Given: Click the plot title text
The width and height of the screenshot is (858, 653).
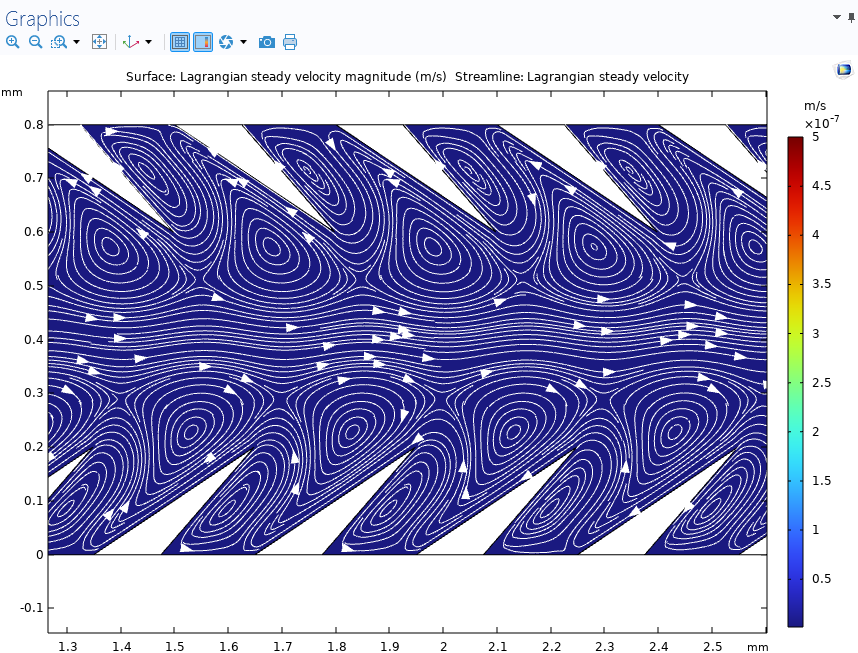Looking at the screenshot, I should [407, 77].
